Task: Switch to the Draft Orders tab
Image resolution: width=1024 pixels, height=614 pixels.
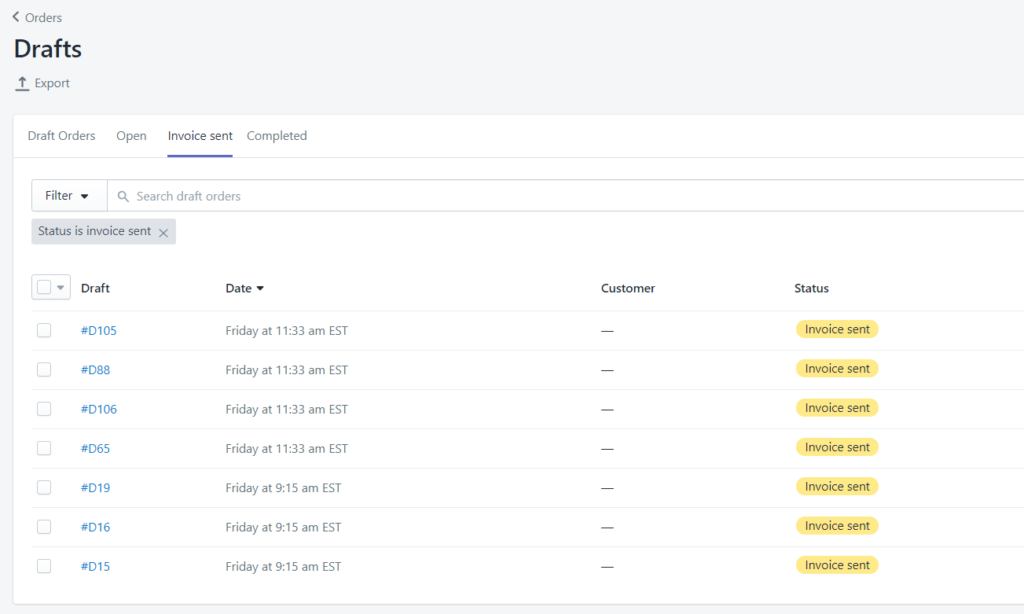Action: click(62, 136)
